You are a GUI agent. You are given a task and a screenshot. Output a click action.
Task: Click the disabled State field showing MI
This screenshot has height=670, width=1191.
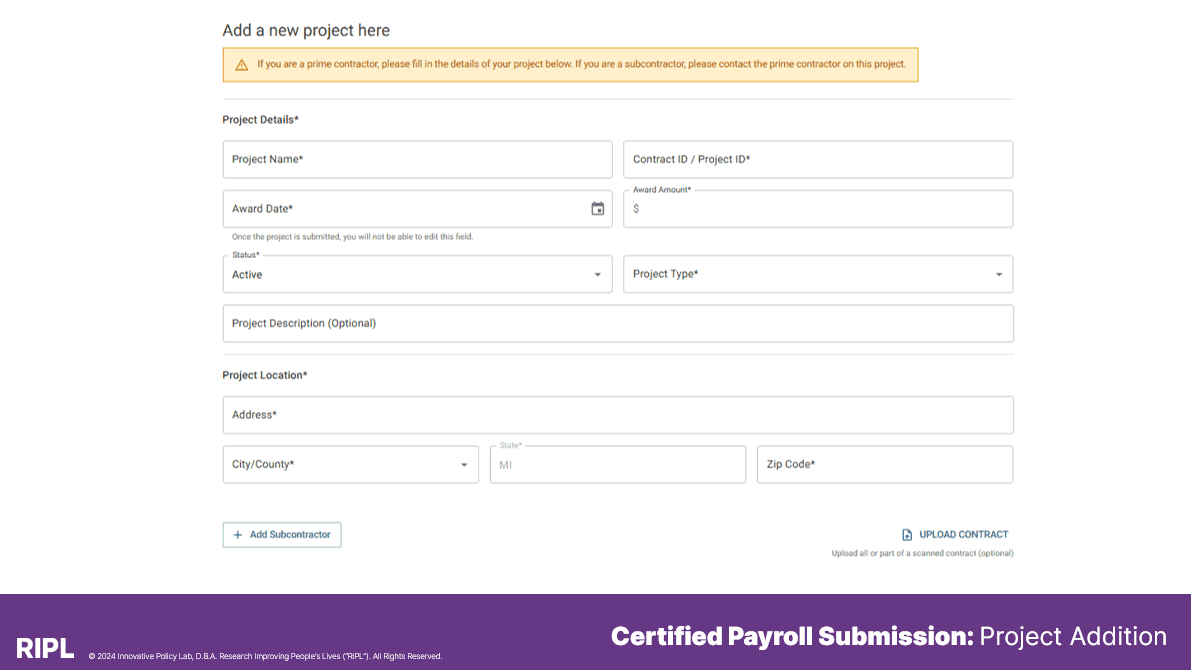(618, 464)
